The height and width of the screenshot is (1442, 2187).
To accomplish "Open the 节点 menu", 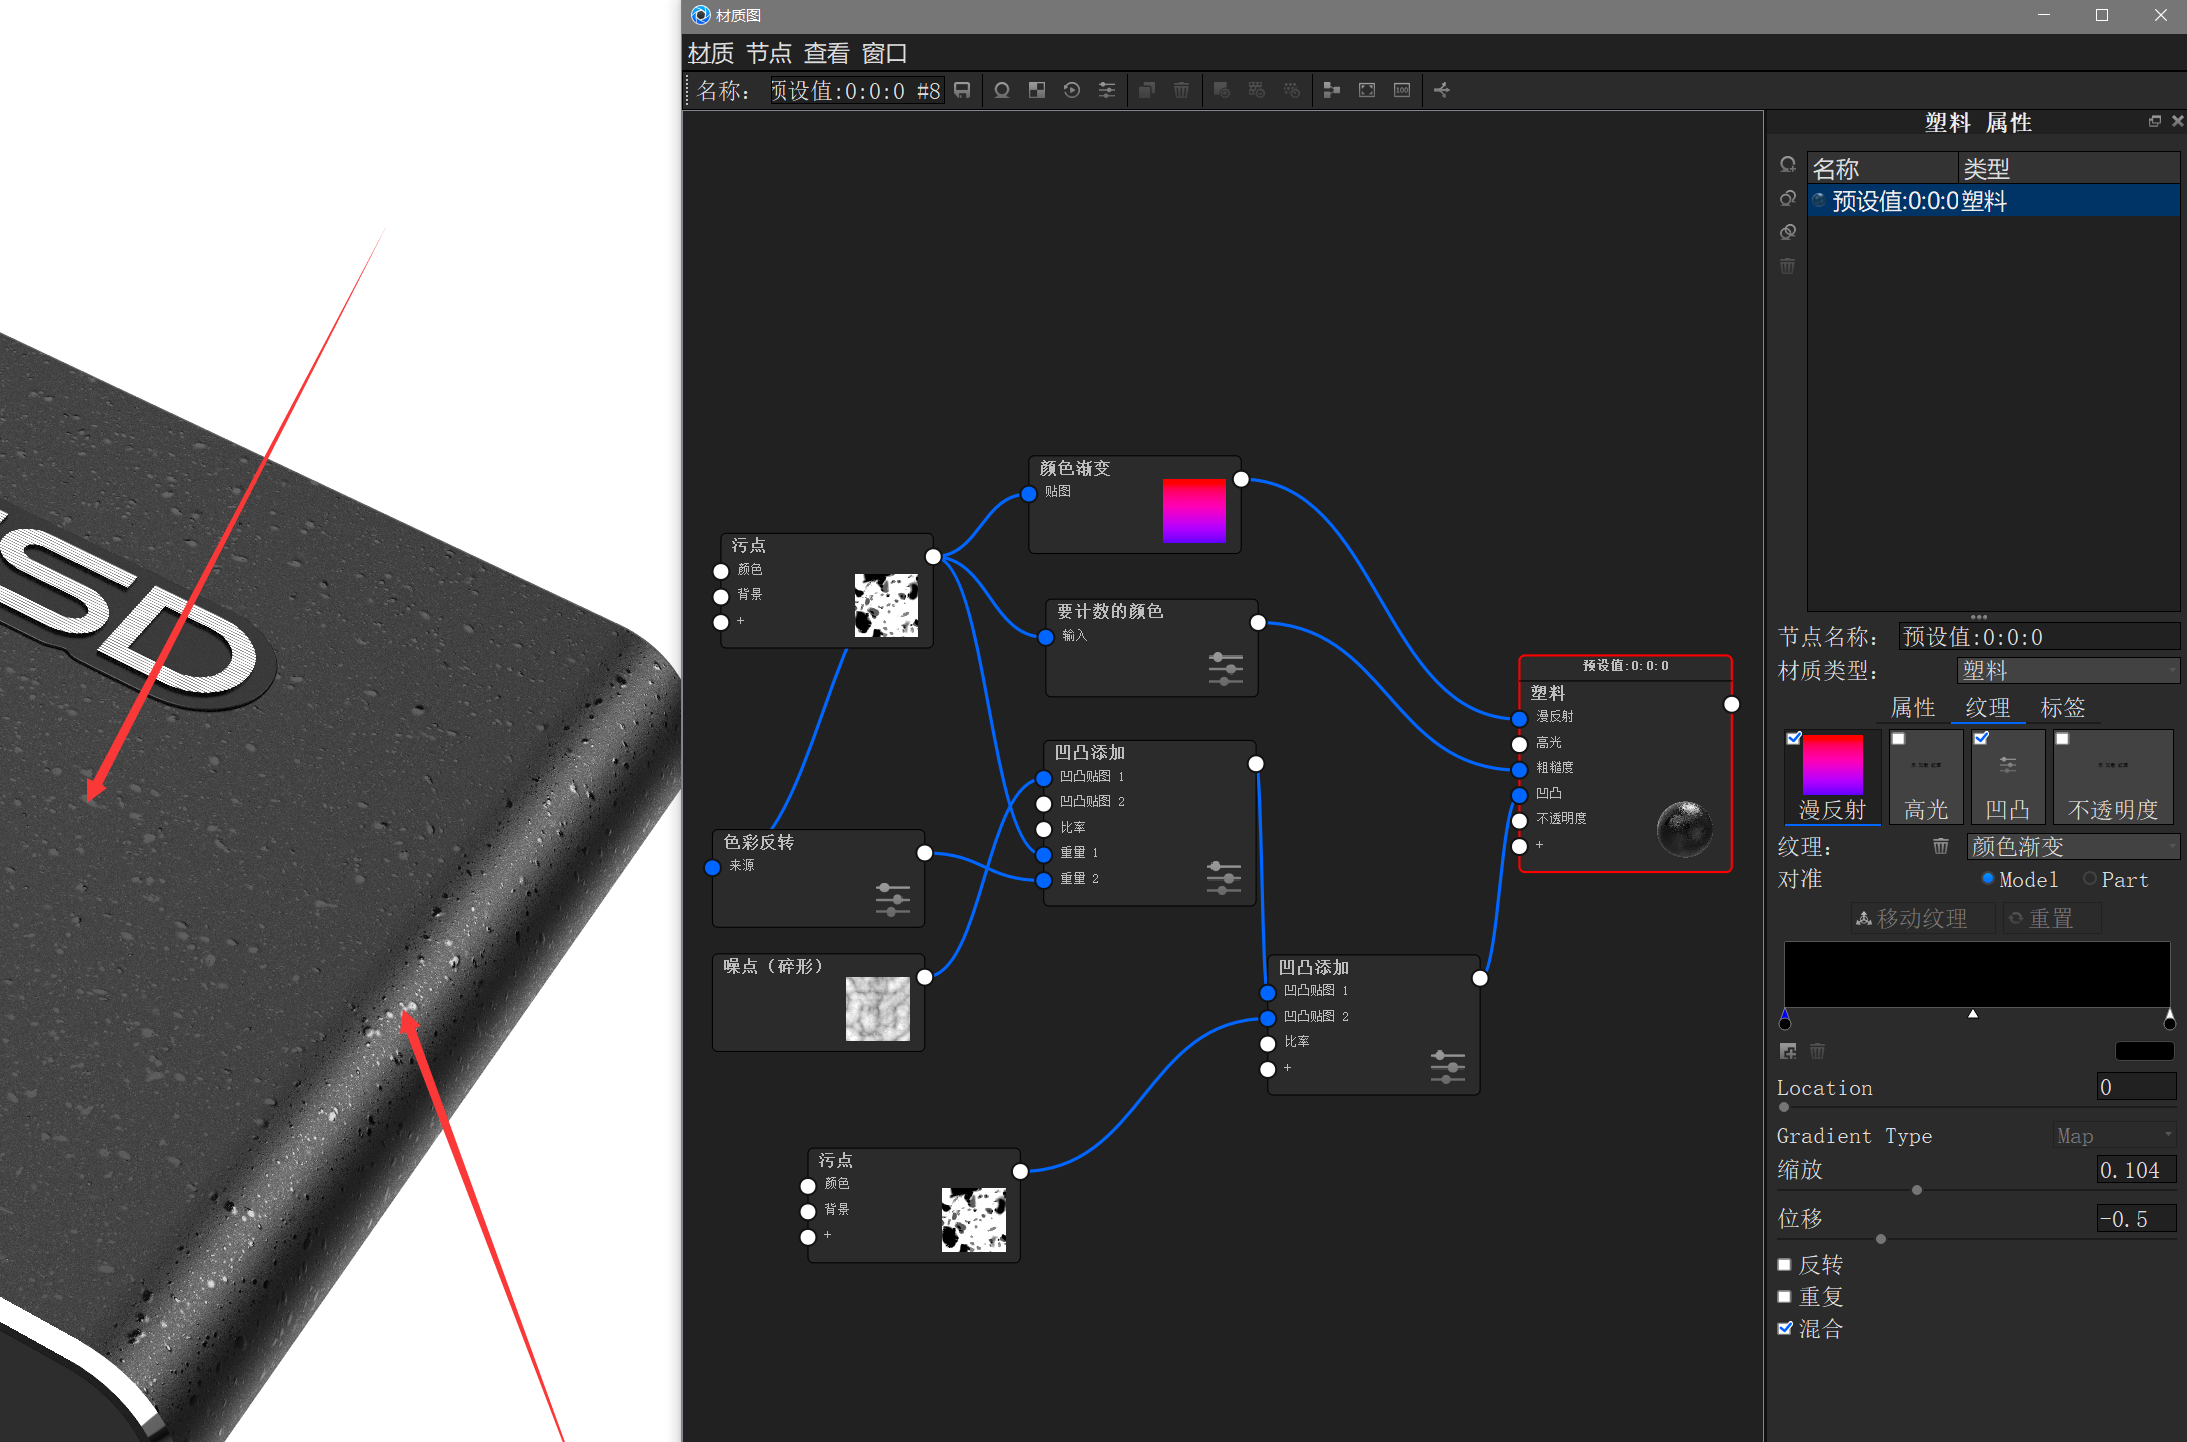I will tap(768, 53).
